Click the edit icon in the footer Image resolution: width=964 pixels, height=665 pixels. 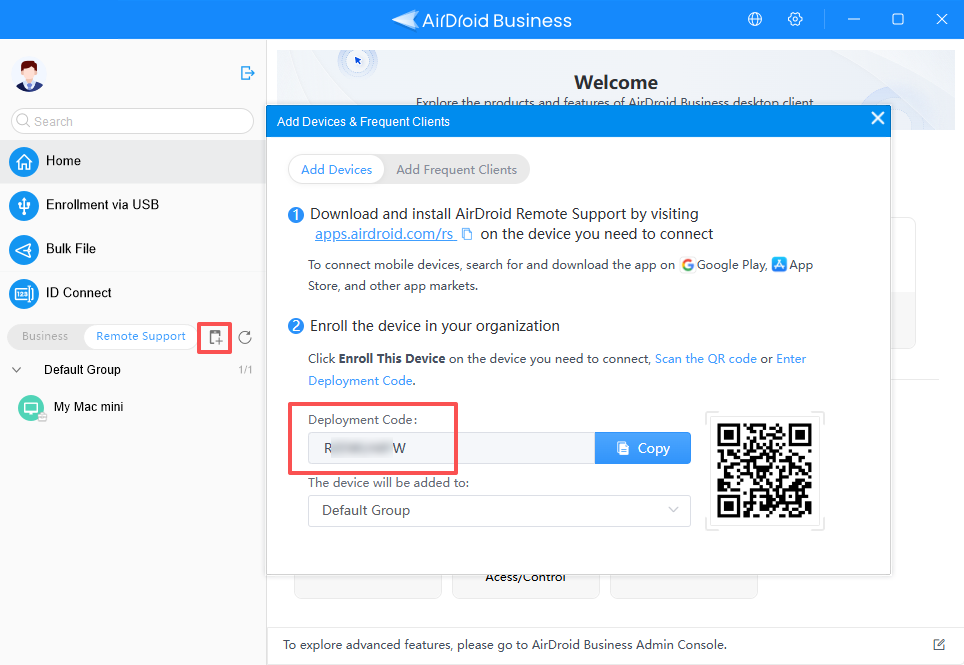(x=939, y=644)
